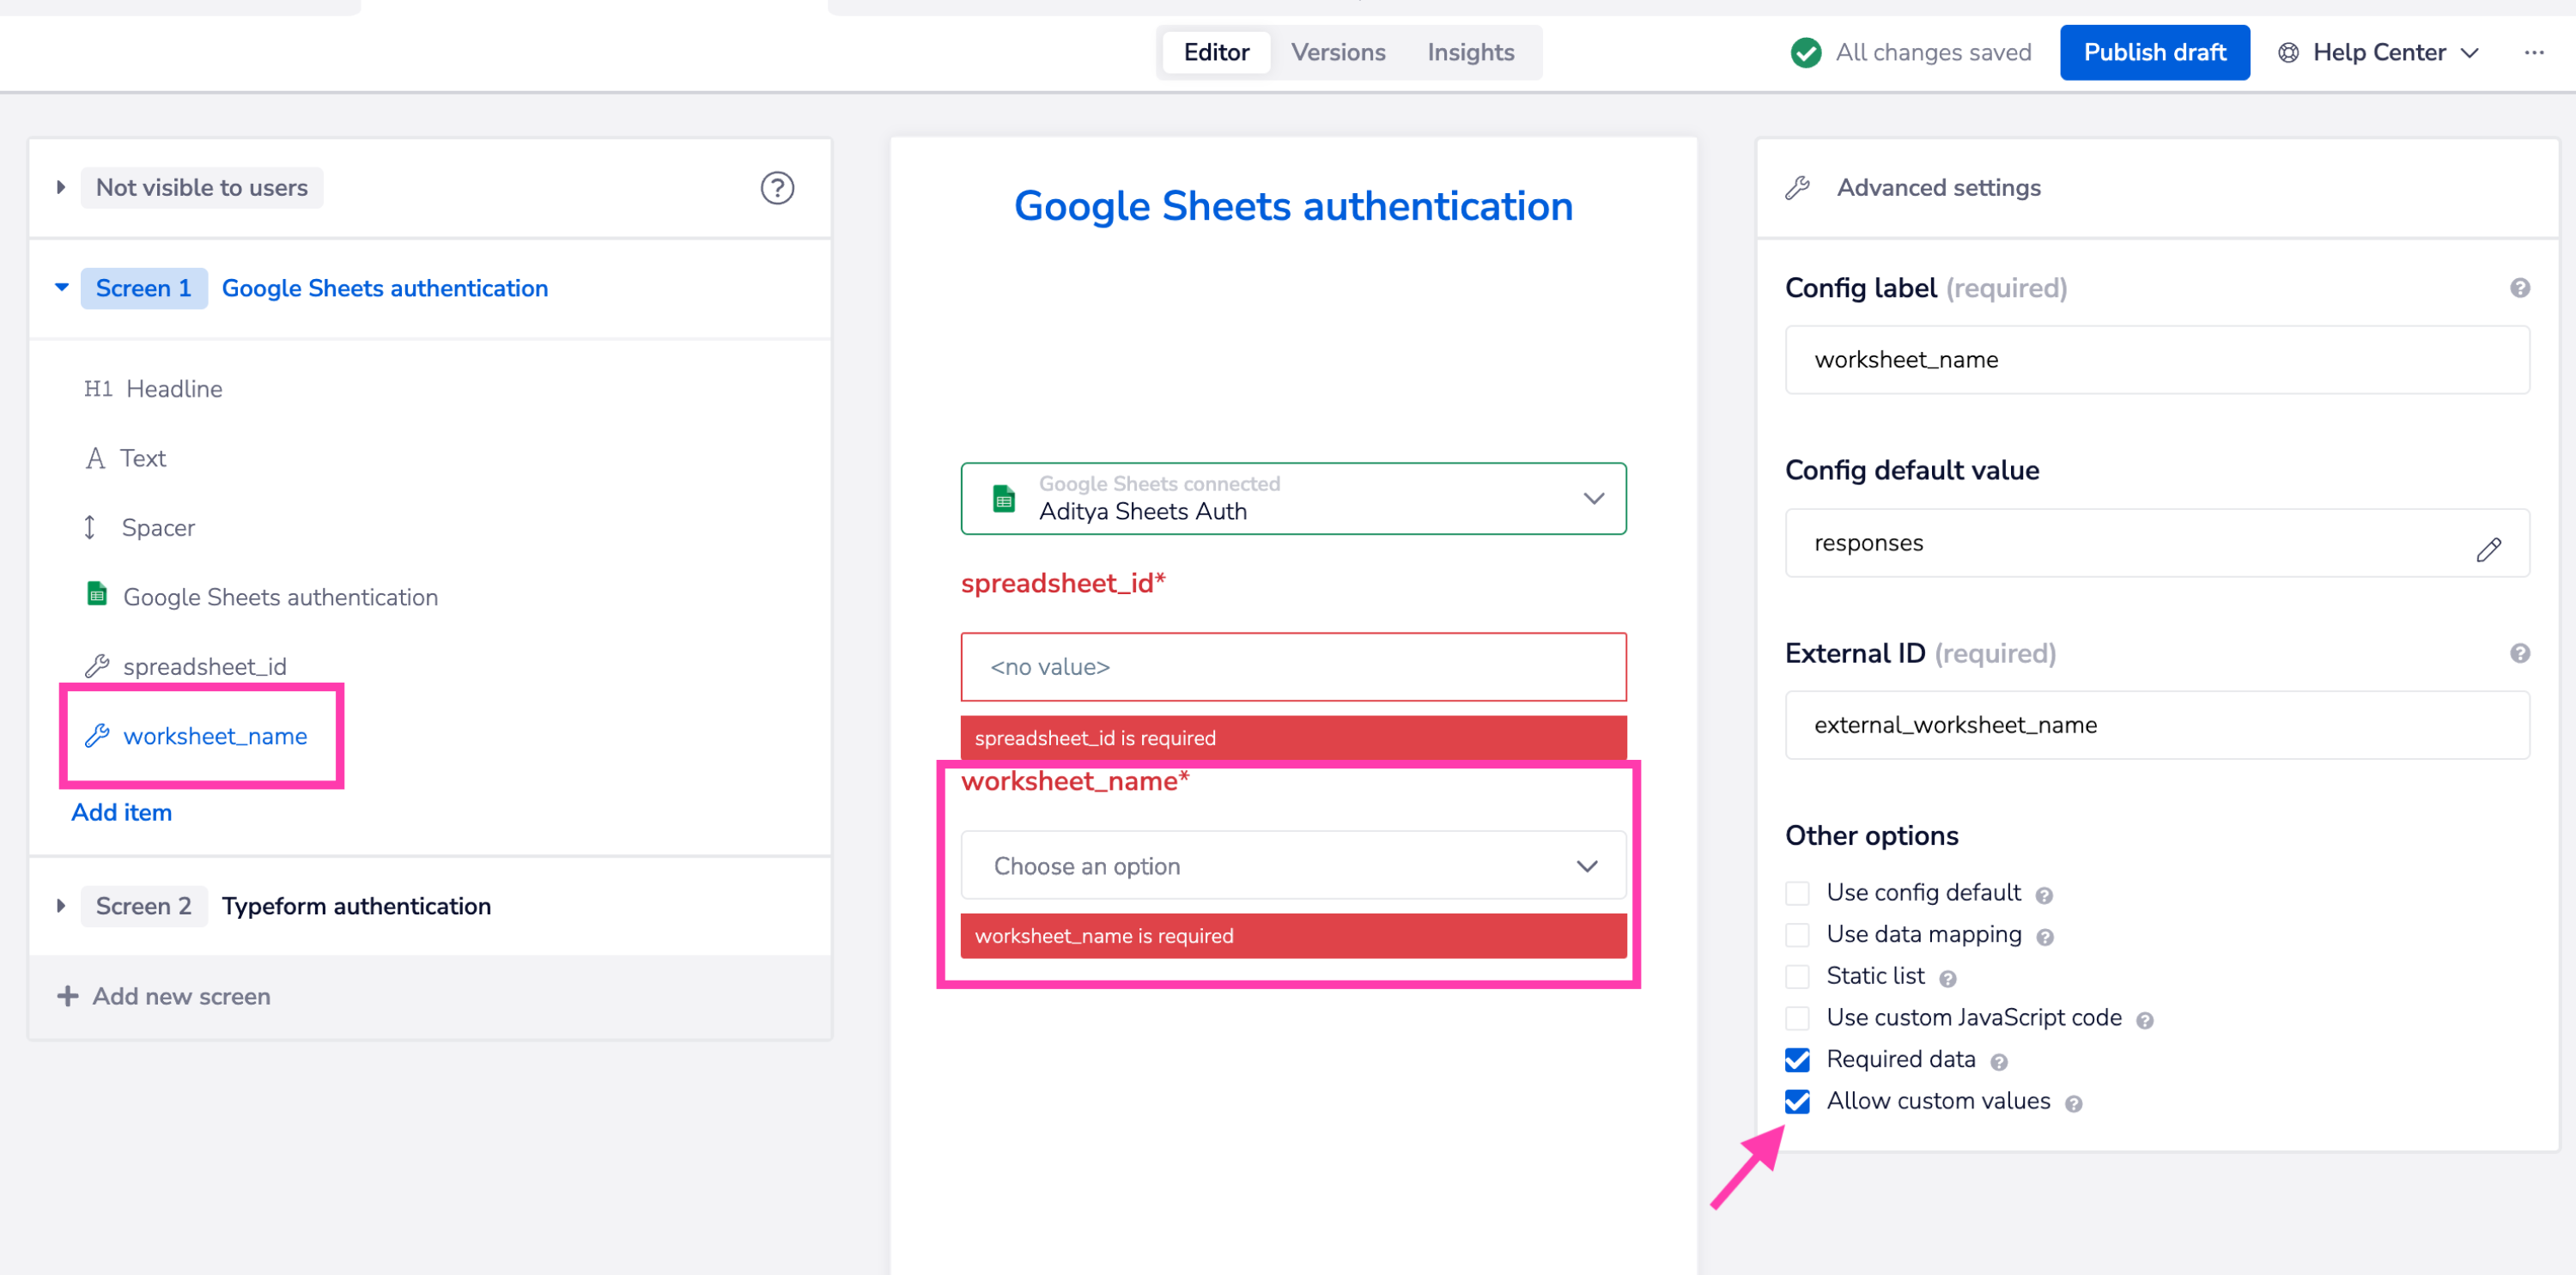The image size is (2576, 1275).
Task: Open the Insights tab
Action: 1471,52
